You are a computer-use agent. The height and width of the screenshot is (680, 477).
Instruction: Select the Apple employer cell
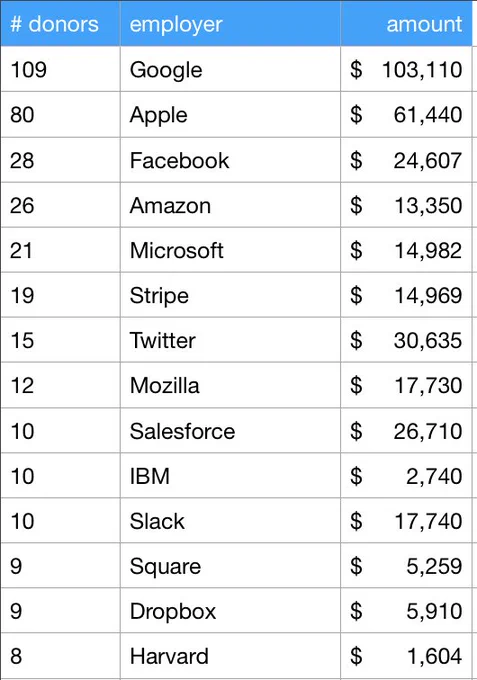[230, 114]
